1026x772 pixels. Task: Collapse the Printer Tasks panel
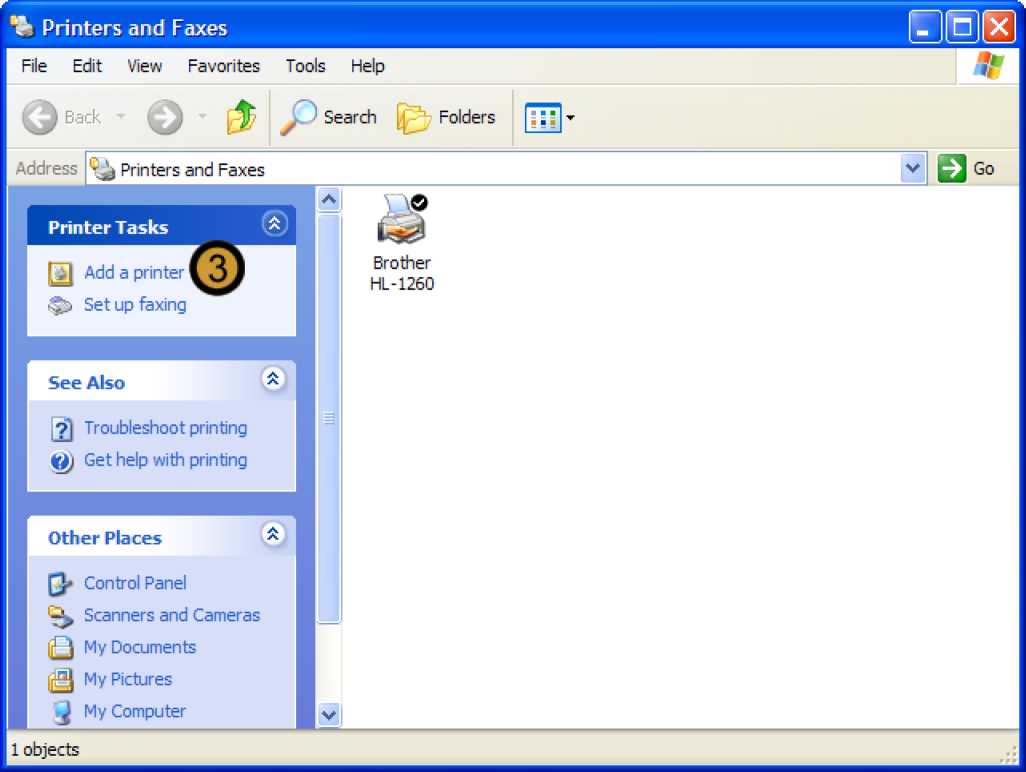[274, 224]
